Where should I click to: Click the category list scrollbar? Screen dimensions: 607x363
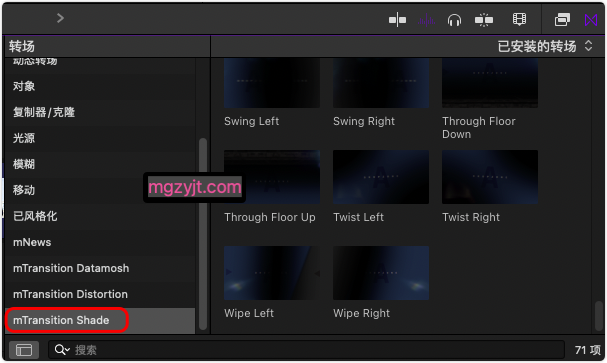coord(202,234)
